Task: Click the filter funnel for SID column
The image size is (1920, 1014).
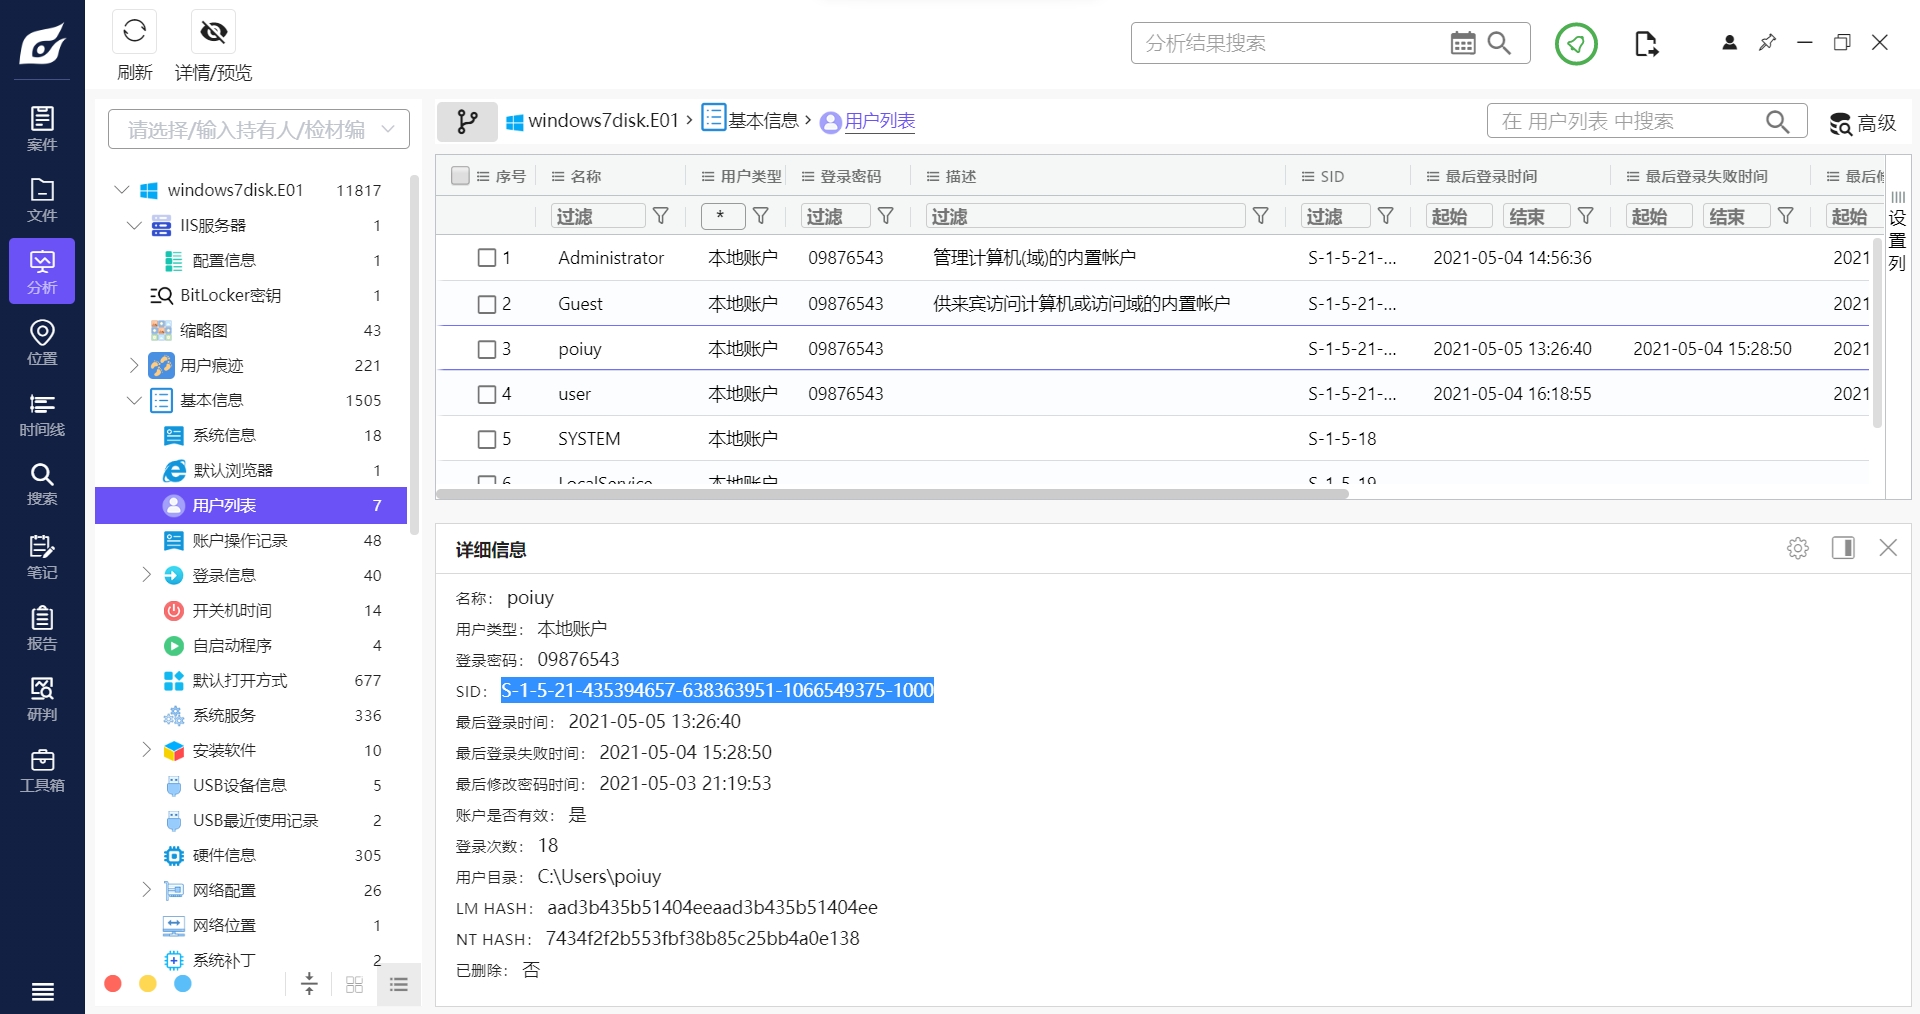Action: [x=1386, y=216]
